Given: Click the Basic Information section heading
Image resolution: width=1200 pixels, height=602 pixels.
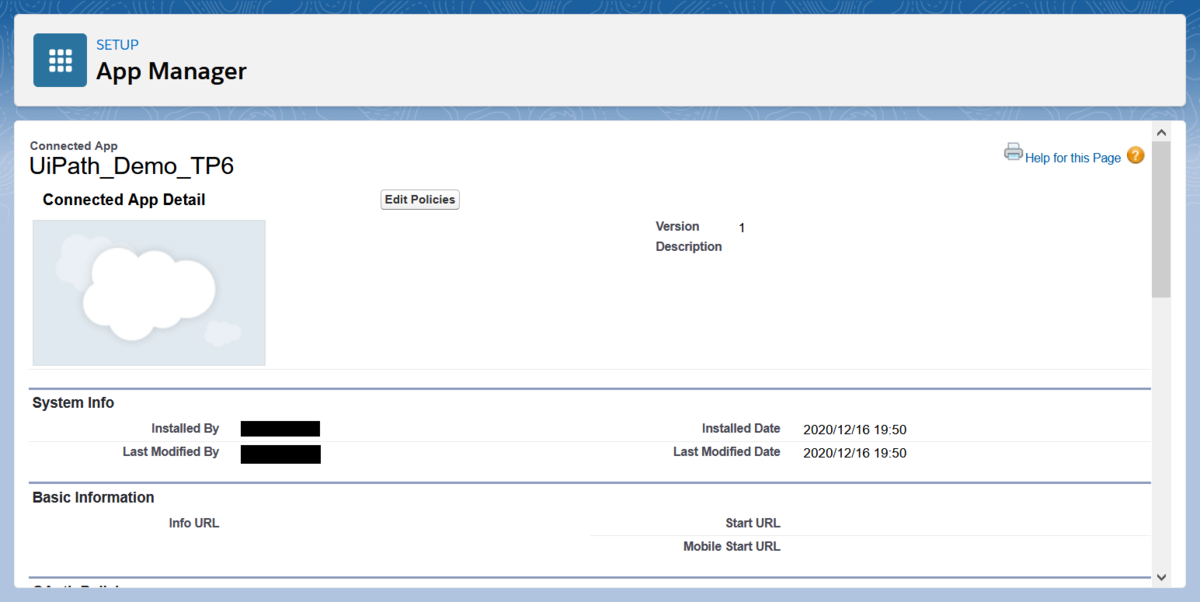Looking at the screenshot, I should tap(93, 497).
